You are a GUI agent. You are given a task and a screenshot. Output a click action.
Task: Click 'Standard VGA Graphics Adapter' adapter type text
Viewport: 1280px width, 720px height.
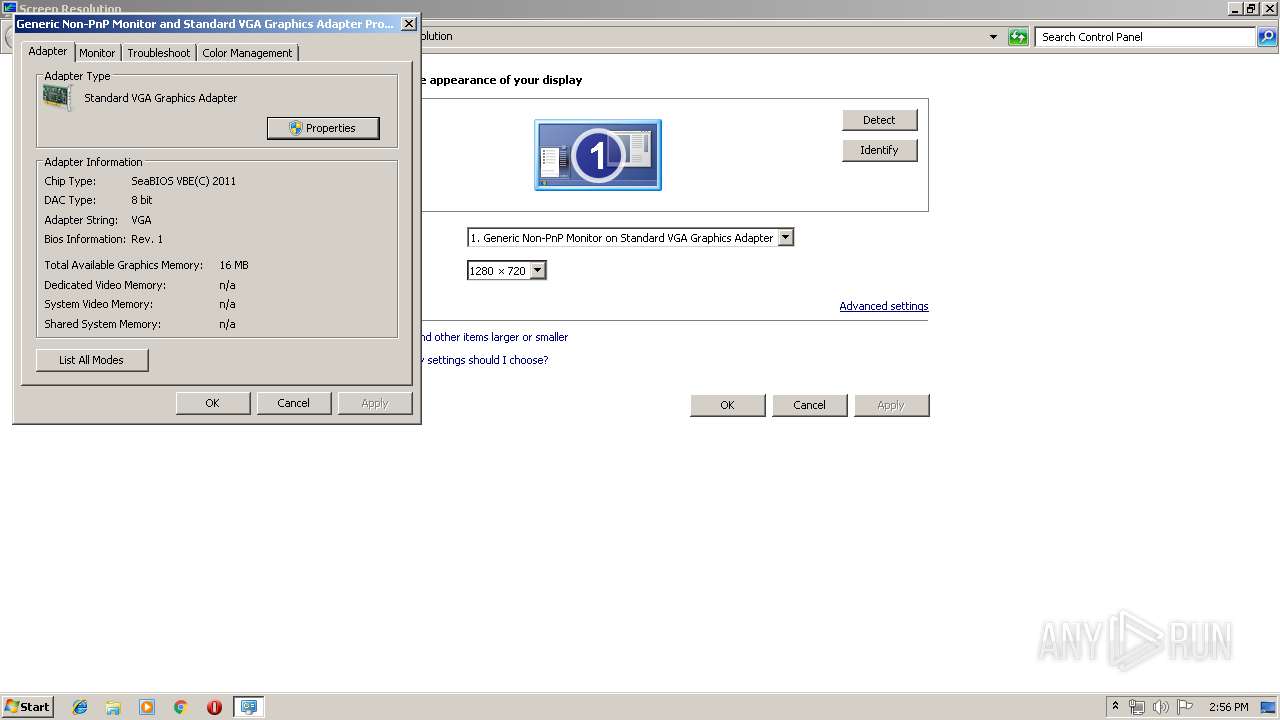pos(161,98)
